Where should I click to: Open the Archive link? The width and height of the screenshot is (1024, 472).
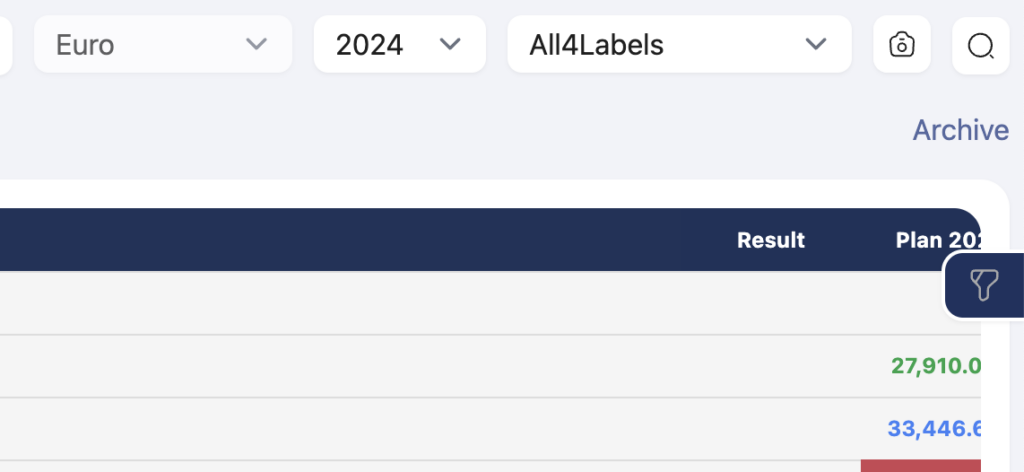[x=961, y=130]
